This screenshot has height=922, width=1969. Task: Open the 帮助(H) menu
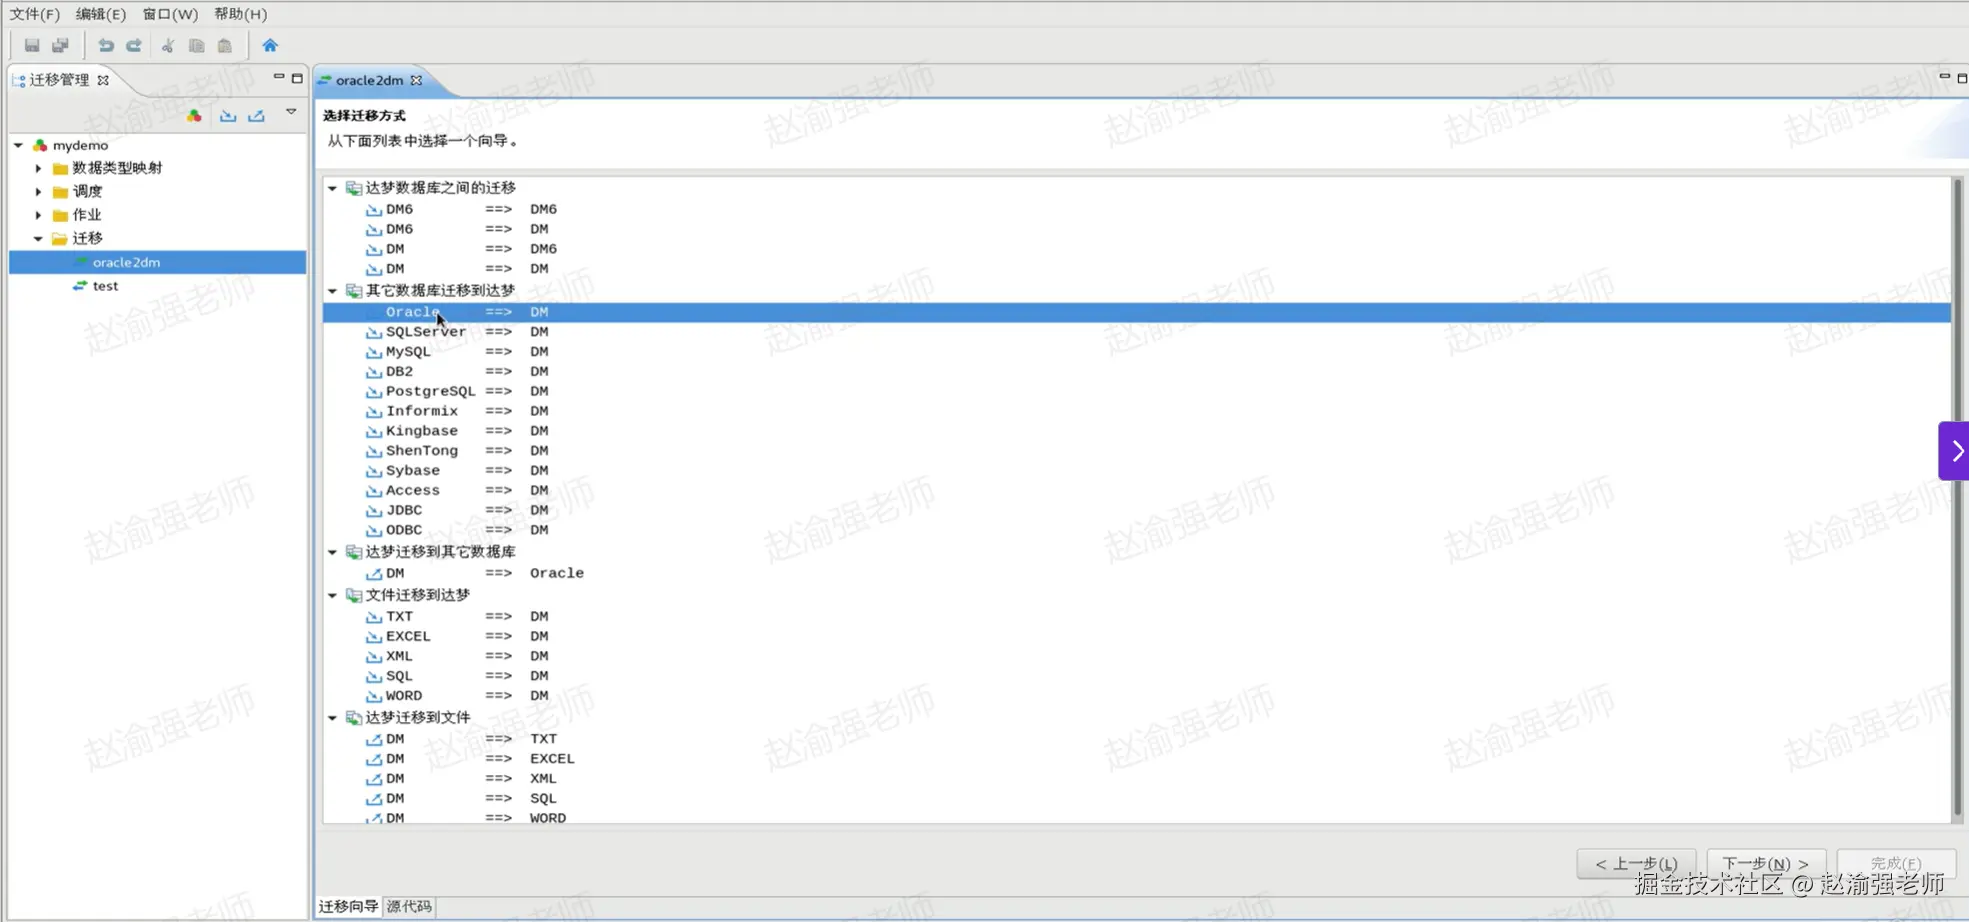tap(240, 14)
